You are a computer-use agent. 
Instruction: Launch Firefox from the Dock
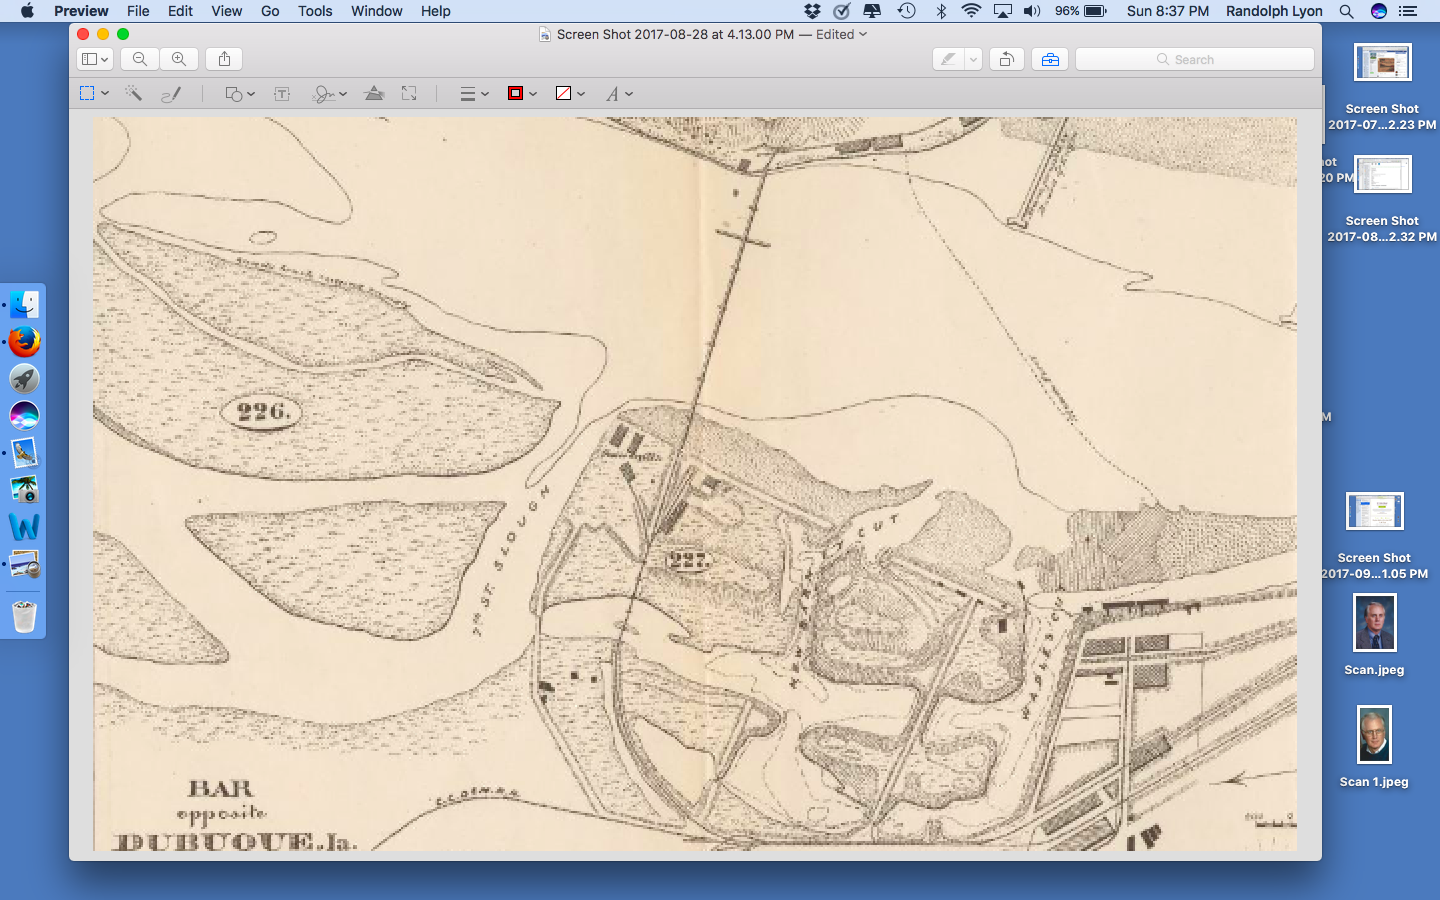(24, 342)
